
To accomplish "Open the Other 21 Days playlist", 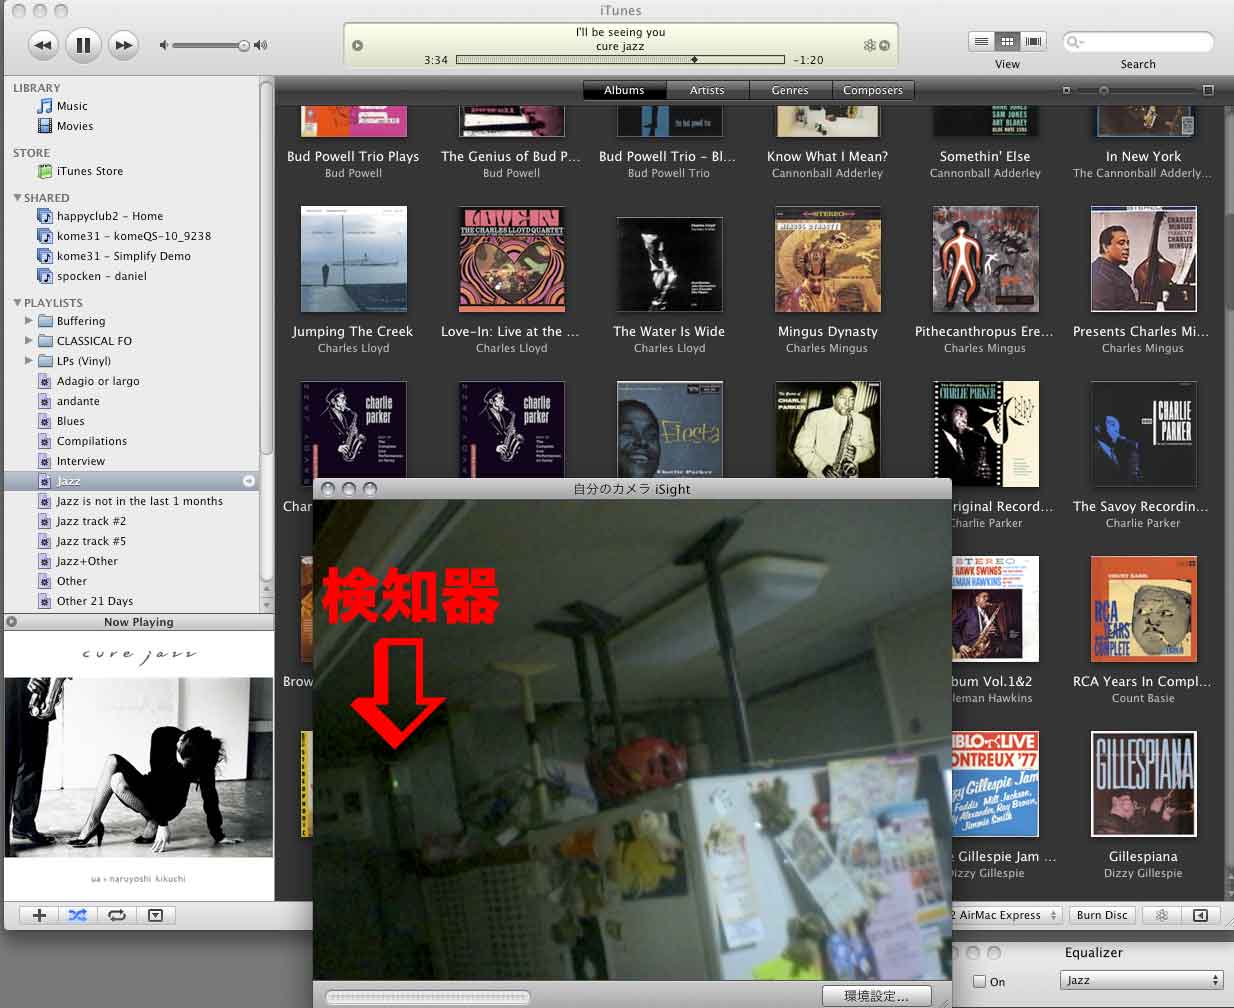I will [x=95, y=601].
